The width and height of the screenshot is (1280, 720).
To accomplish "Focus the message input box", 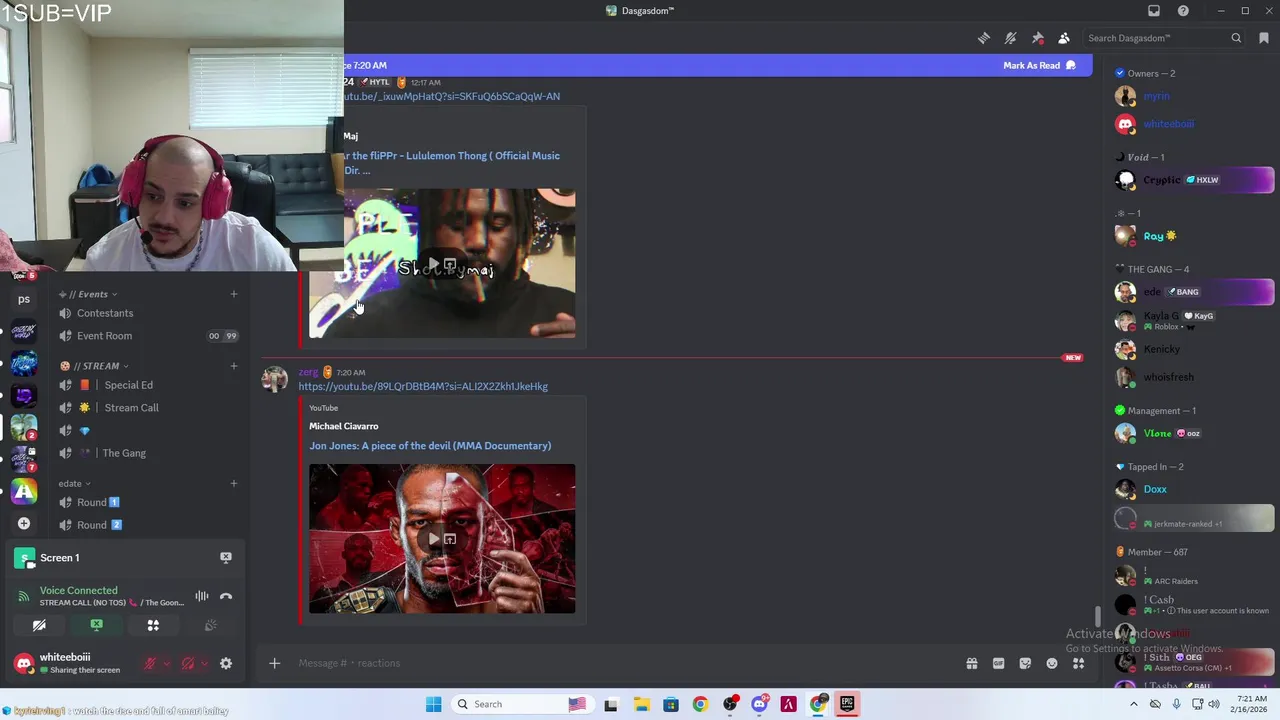I will click(620, 663).
